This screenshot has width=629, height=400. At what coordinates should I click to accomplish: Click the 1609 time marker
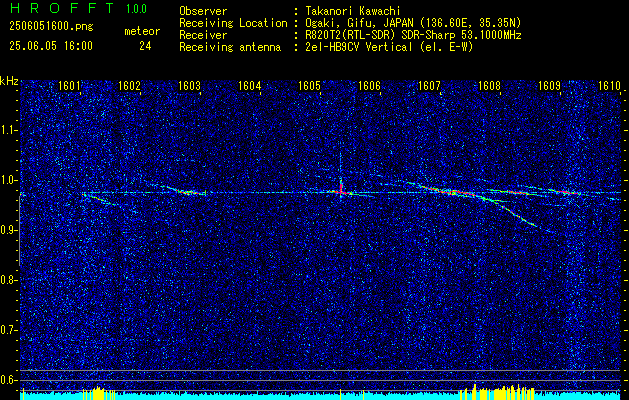point(549,86)
